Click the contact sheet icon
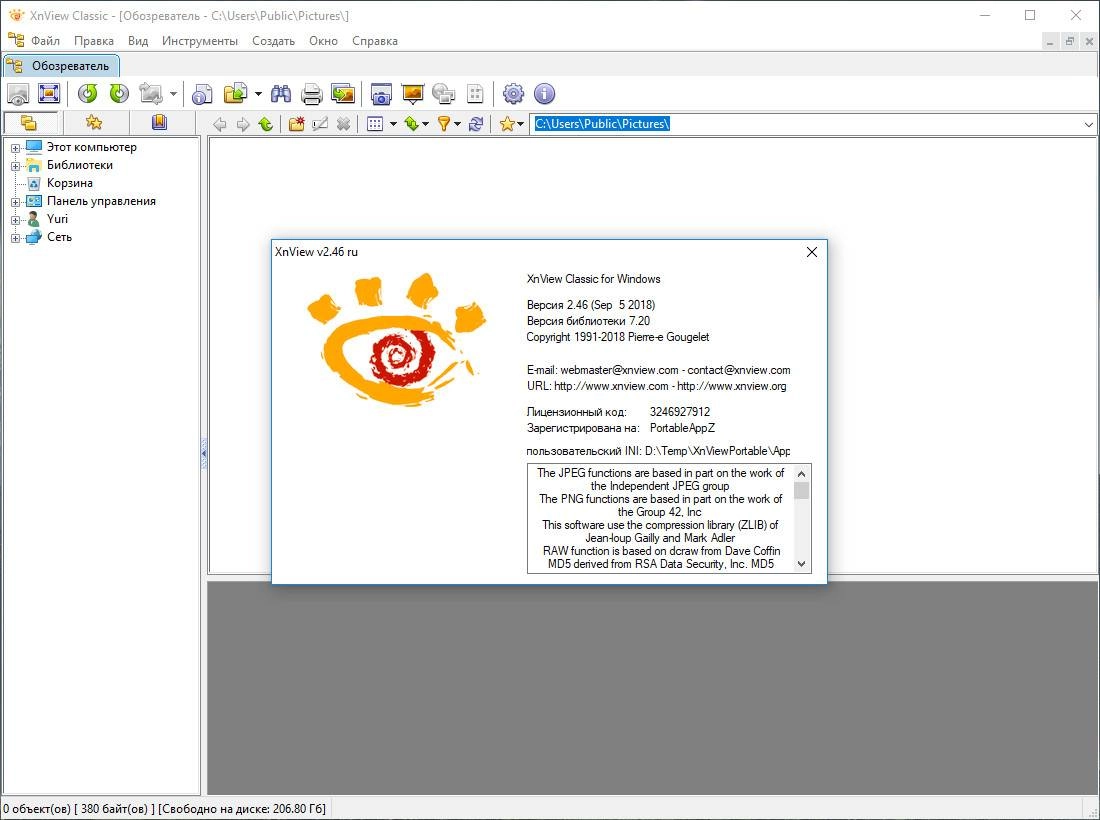Image resolution: width=1100 pixels, height=820 pixels. [475, 93]
